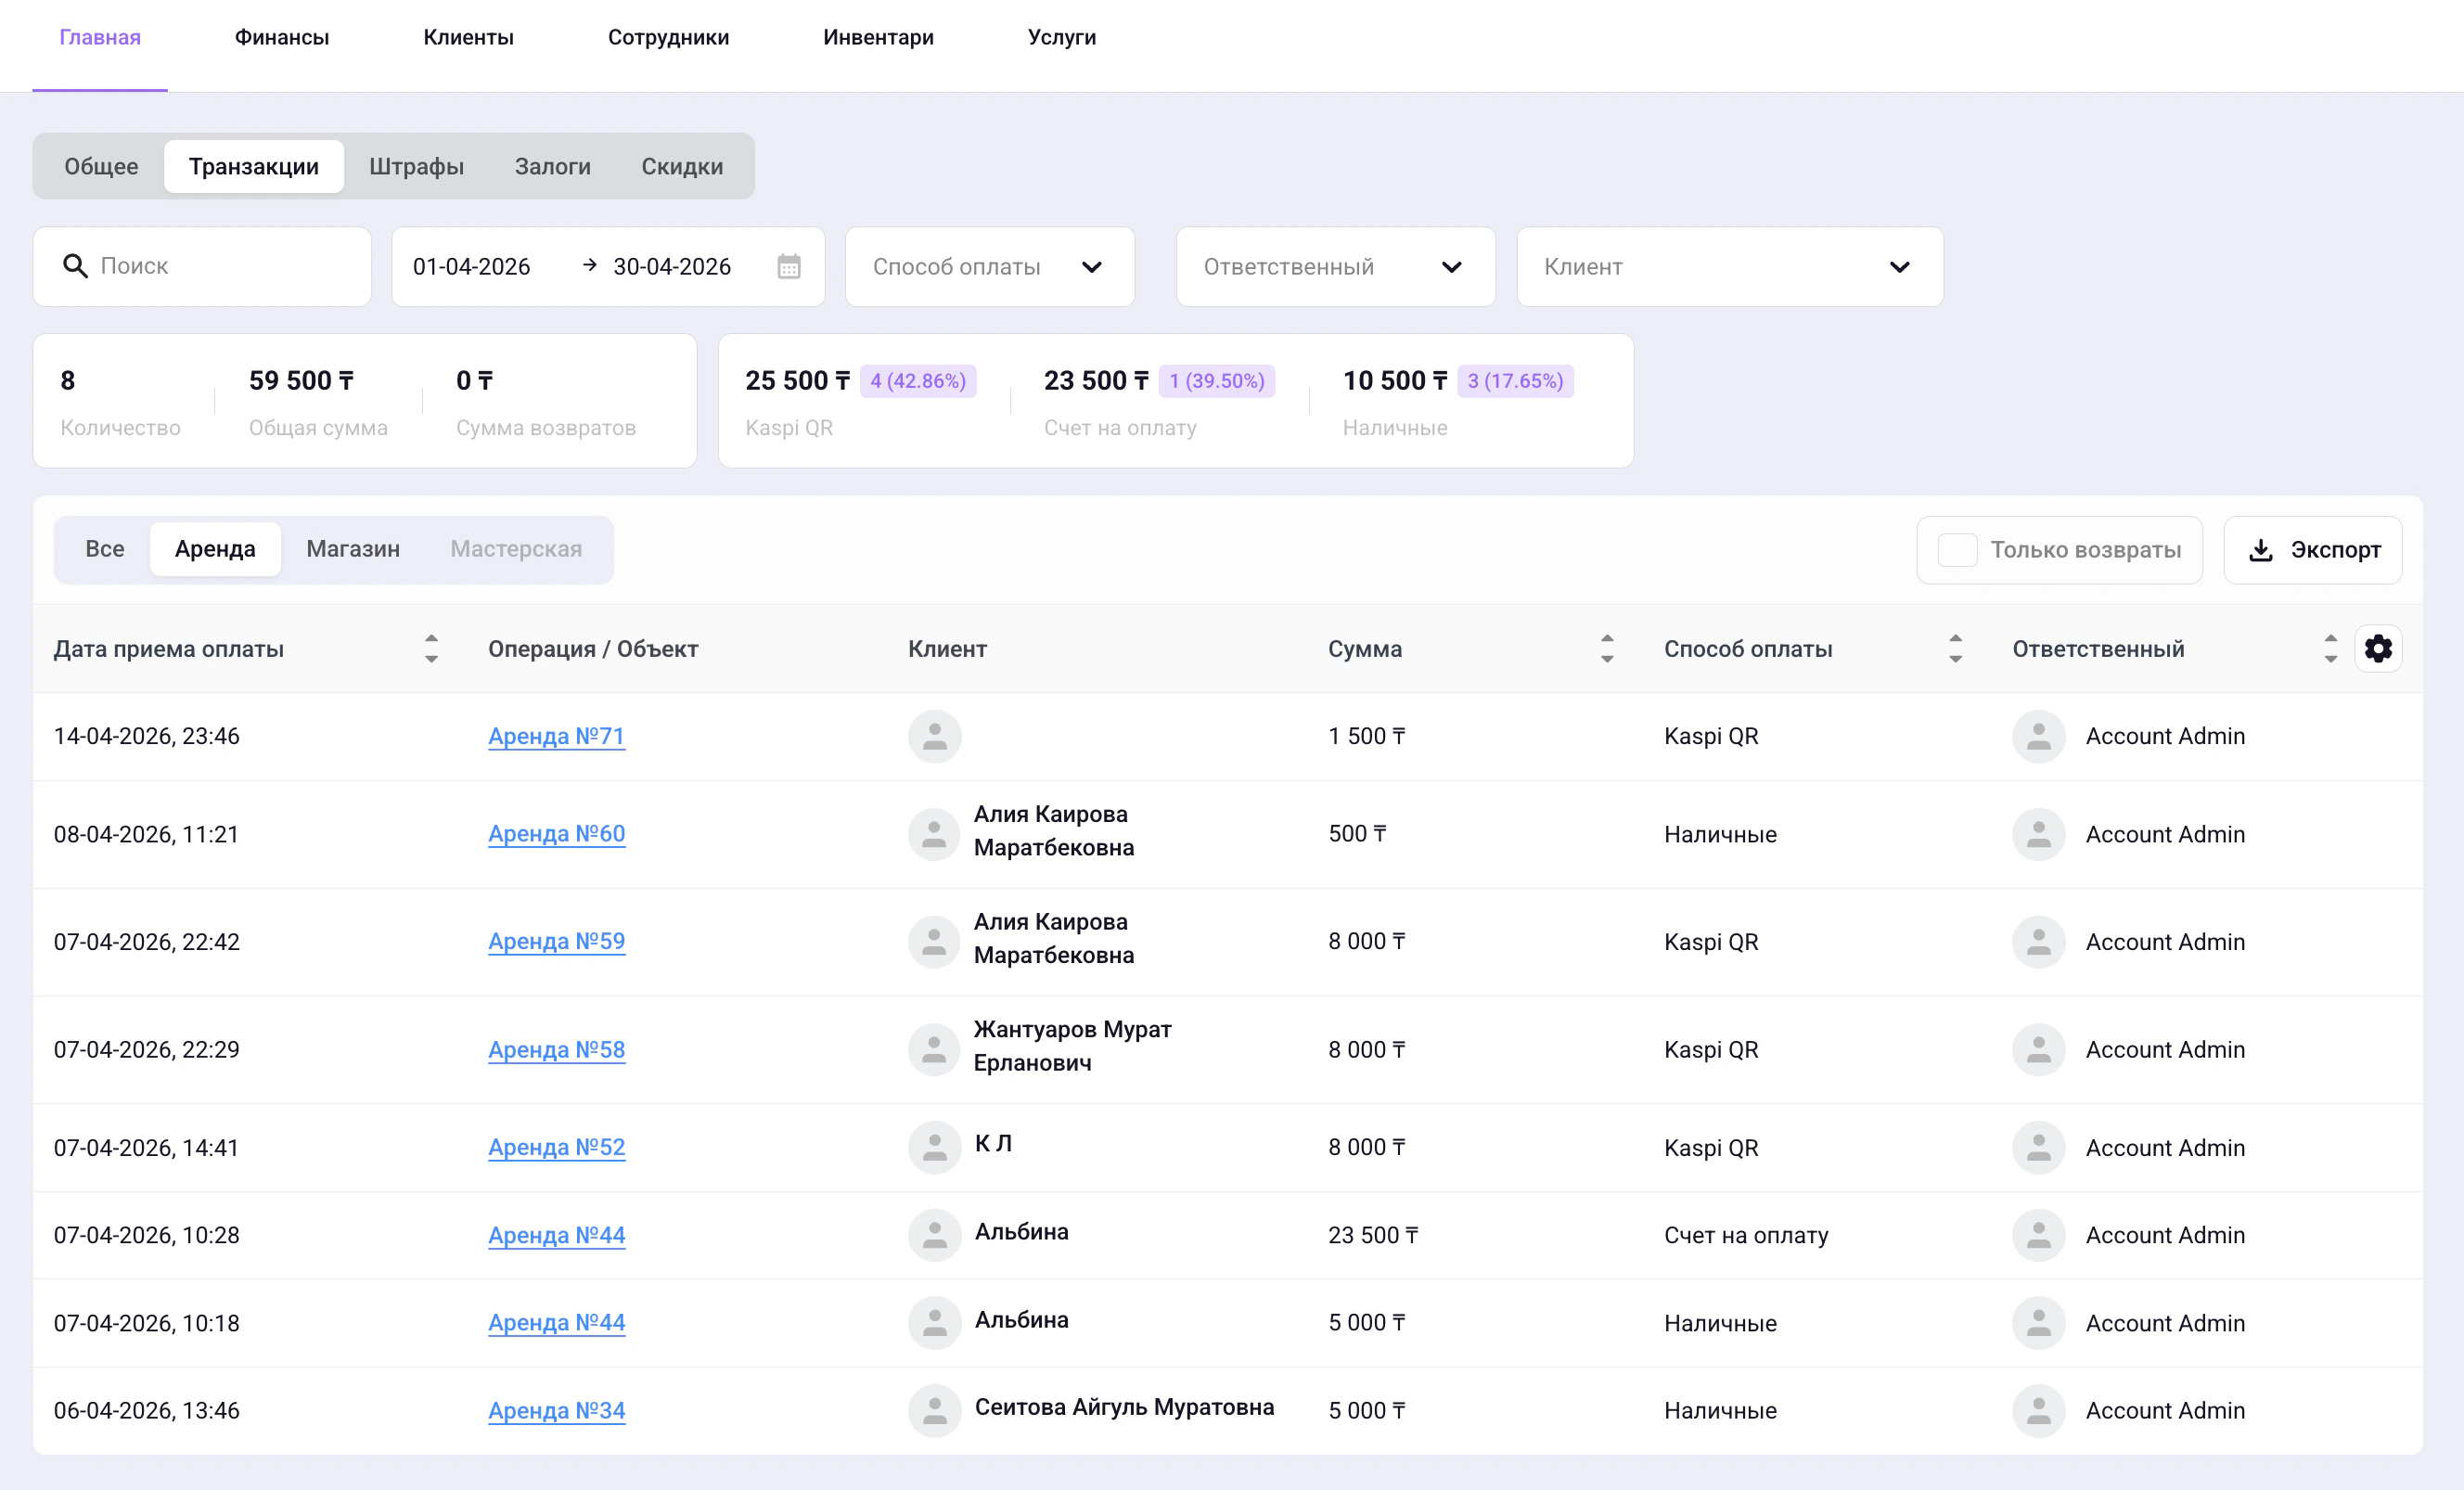This screenshot has height=1490, width=2464.
Task: Switch to the Магазин filter
Action: [353, 549]
